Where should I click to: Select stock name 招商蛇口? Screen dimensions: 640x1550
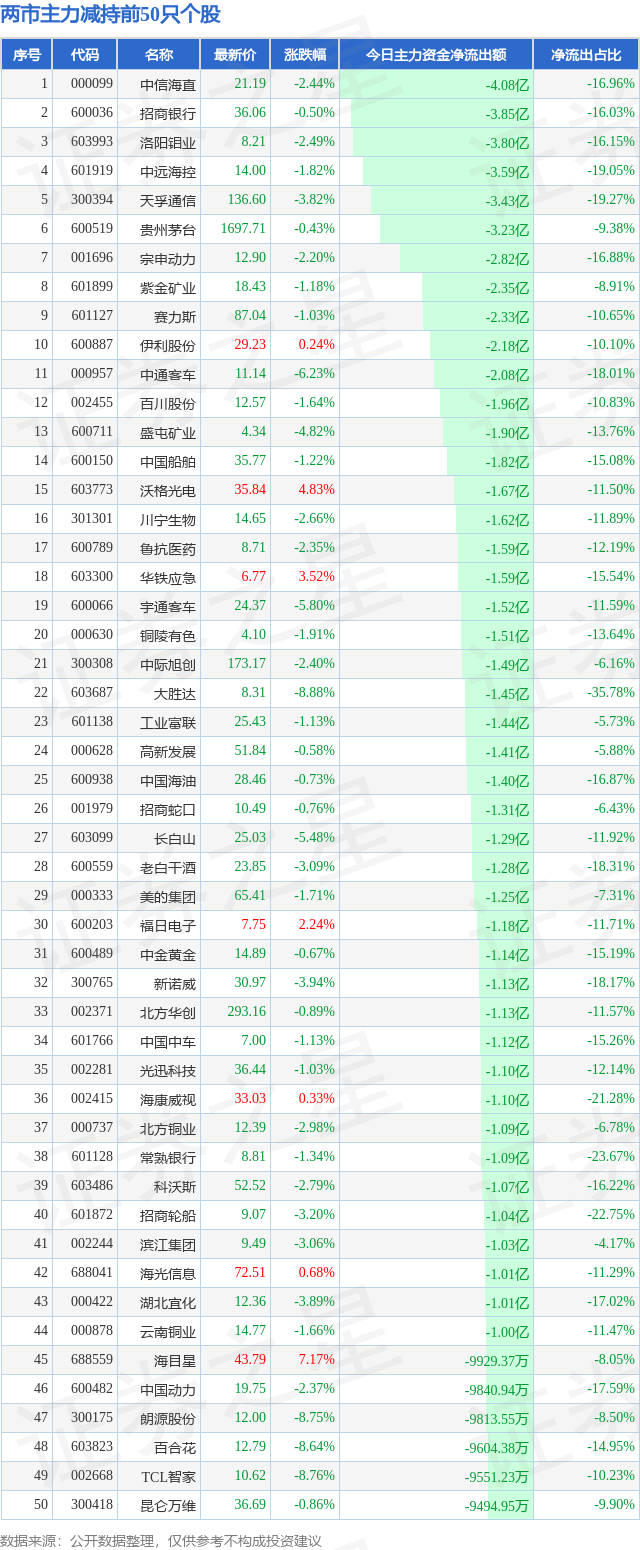click(x=168, y=809)
